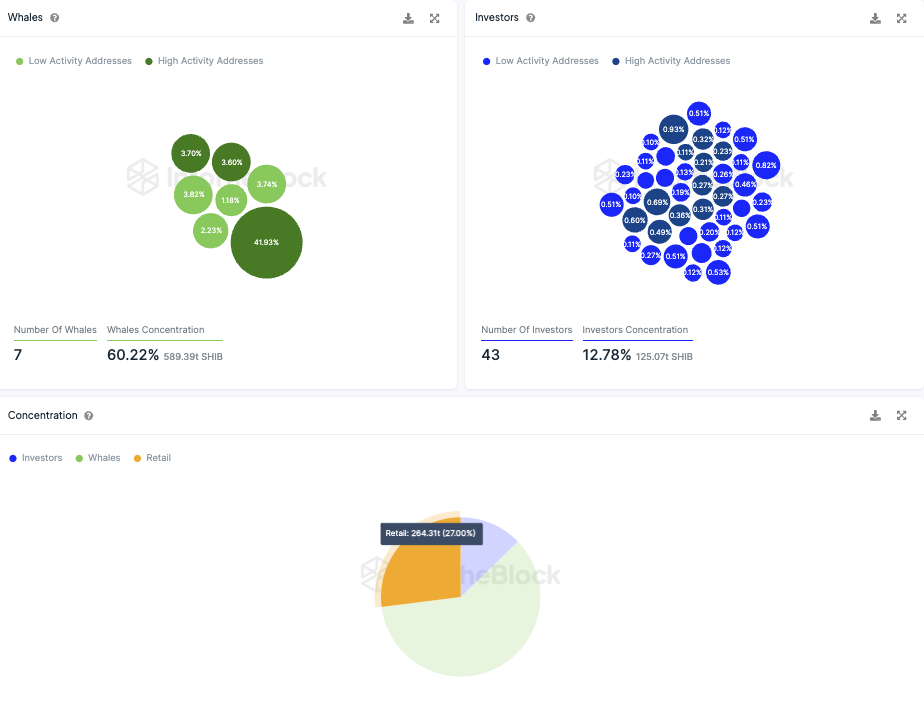Click the Retail 264.31t tooltip
Viewport: 924px width, 714px height.
(x=431, y=533)
